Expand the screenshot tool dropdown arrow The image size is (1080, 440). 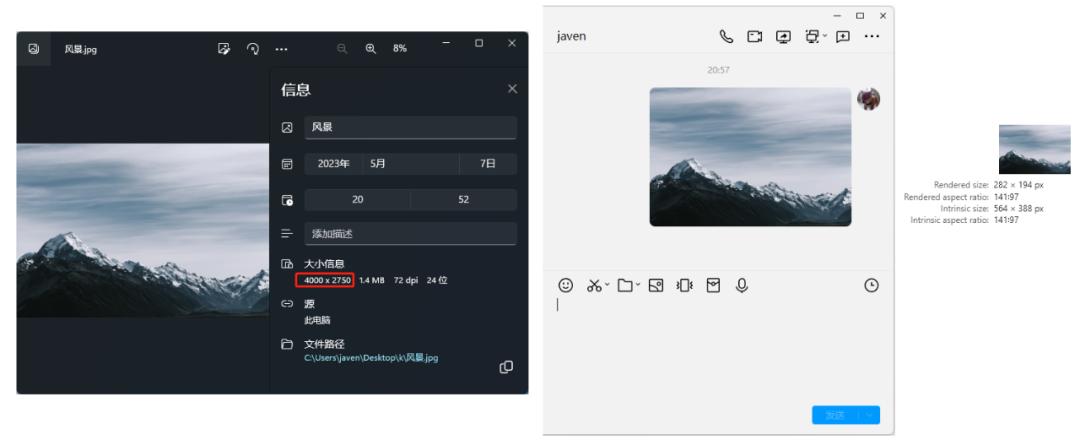(607, 285)
